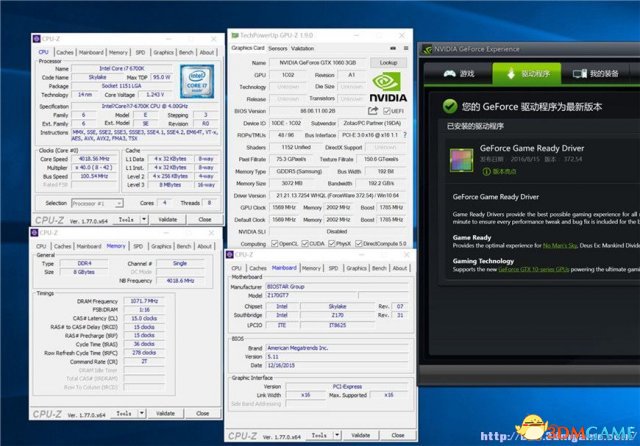Click the 'Intel Core i7 6700K' name value
Screen dimensions: 640x446
pyautogui.click(x=122, y=69)
